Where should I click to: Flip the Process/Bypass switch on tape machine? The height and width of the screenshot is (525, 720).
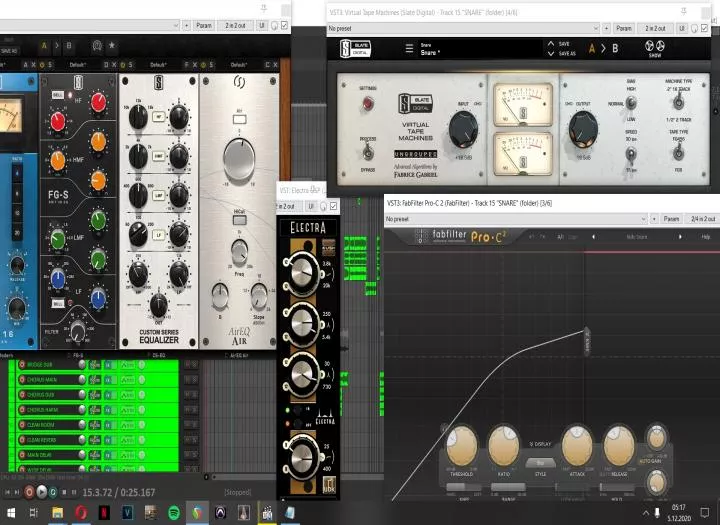[x=368, y=152]
